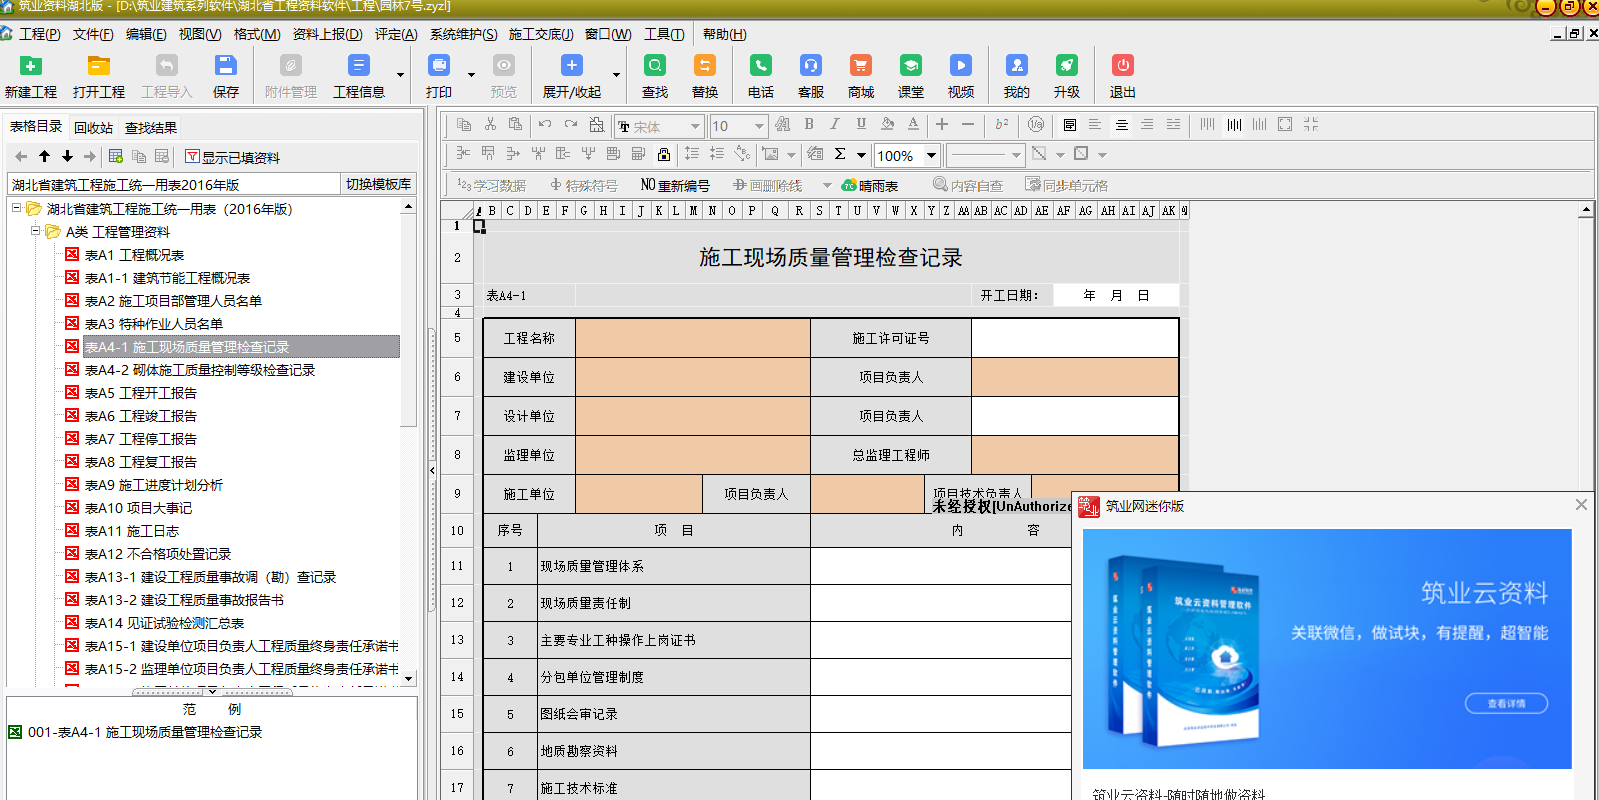Click the 重新编号 button

[x=675, y=185]
